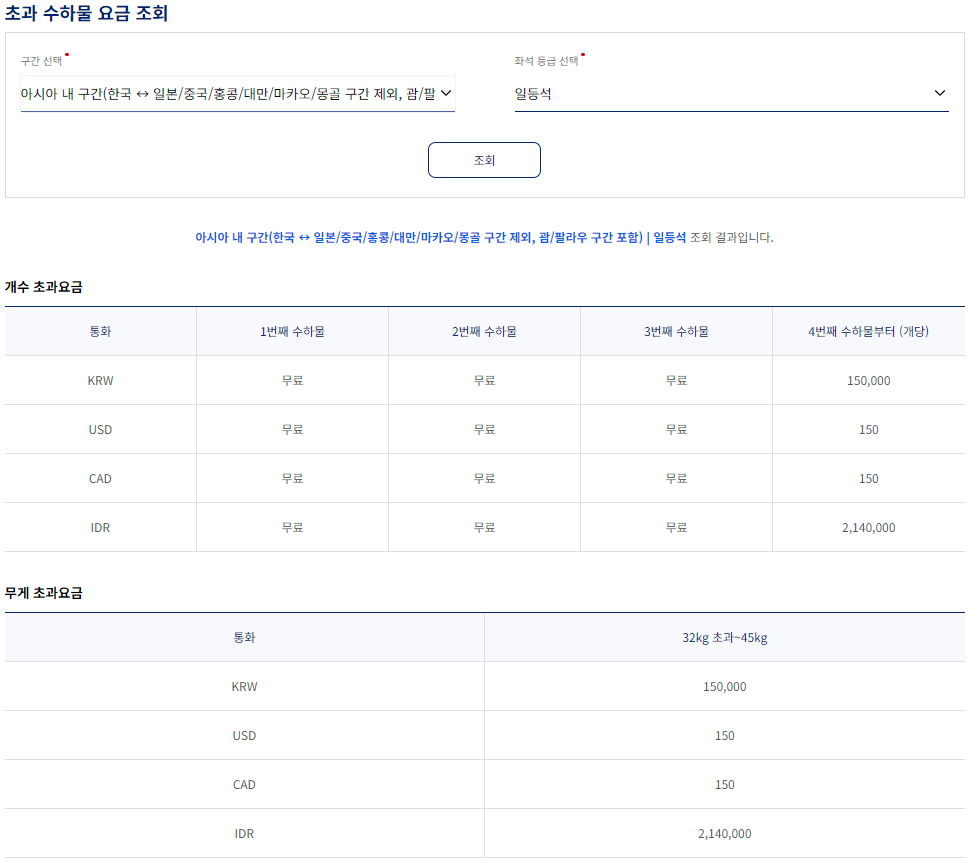
Task: Click the 3번째 수하물 column header
Action: [x=675, y=331]
